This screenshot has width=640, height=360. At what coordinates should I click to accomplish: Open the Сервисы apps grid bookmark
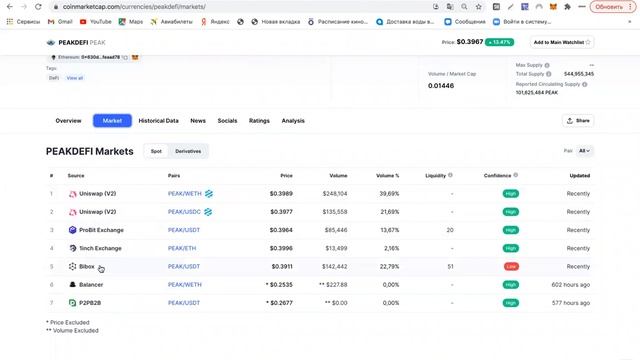tap(23, 22)
